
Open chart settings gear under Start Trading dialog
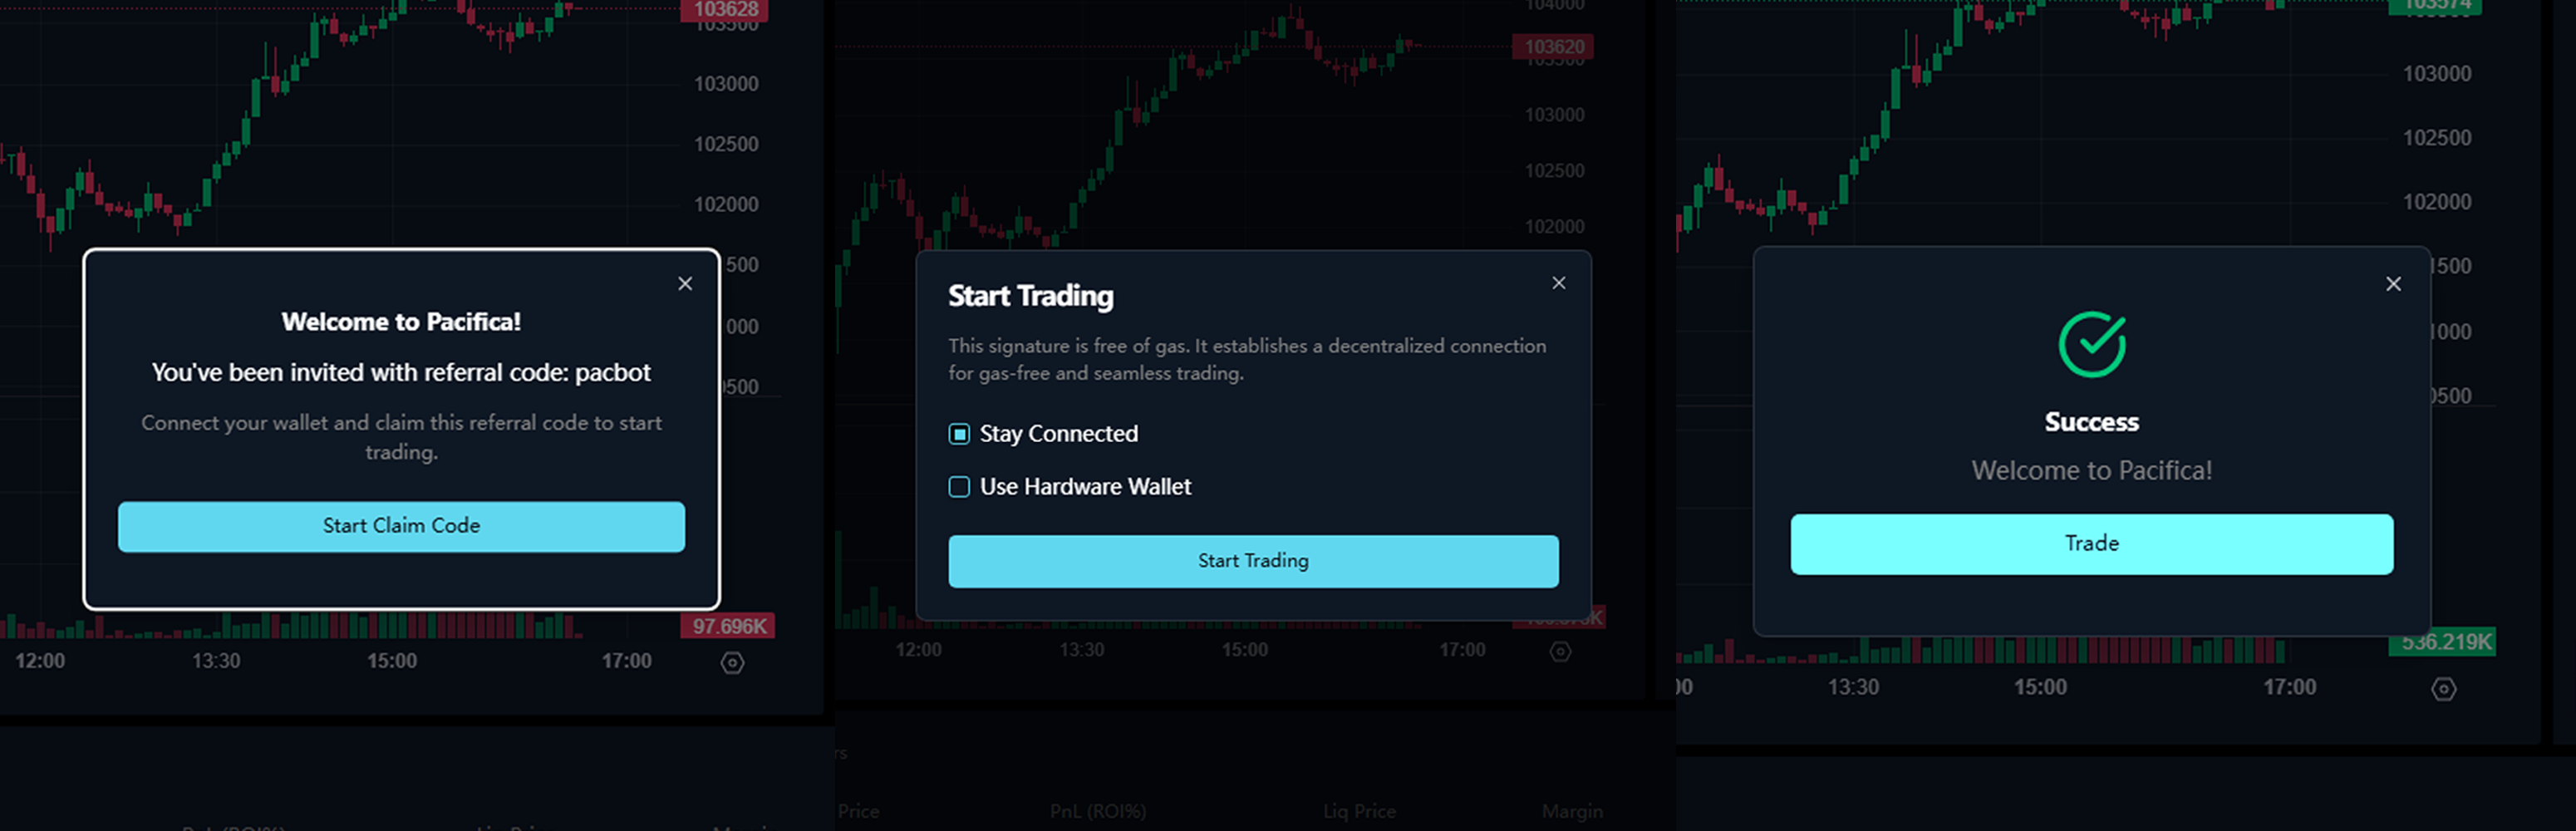click(1560, 652)
